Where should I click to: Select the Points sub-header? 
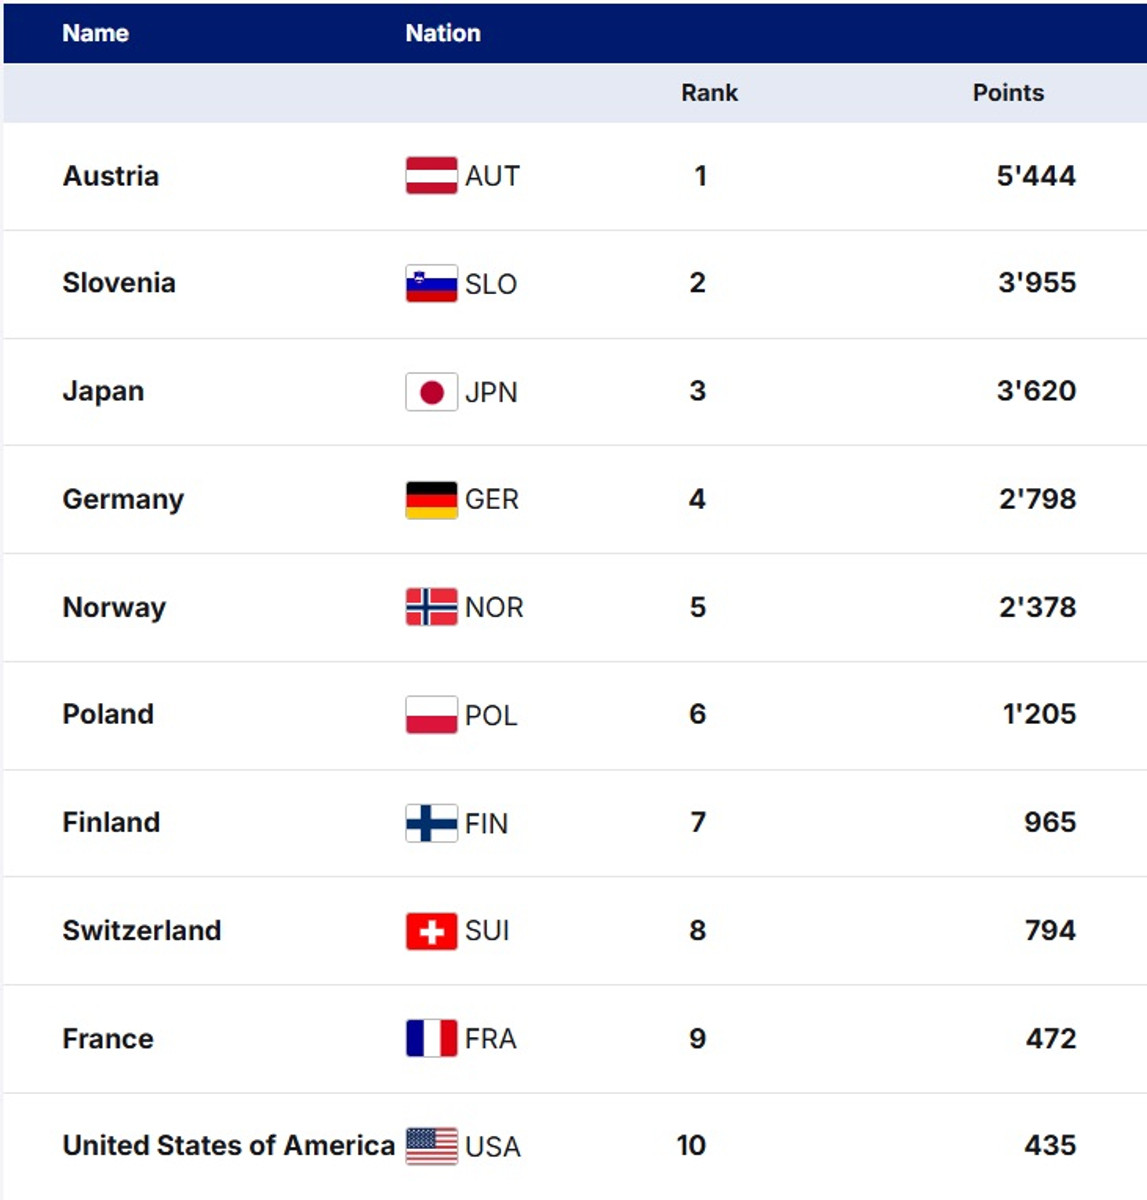[x=1007, y=93]
